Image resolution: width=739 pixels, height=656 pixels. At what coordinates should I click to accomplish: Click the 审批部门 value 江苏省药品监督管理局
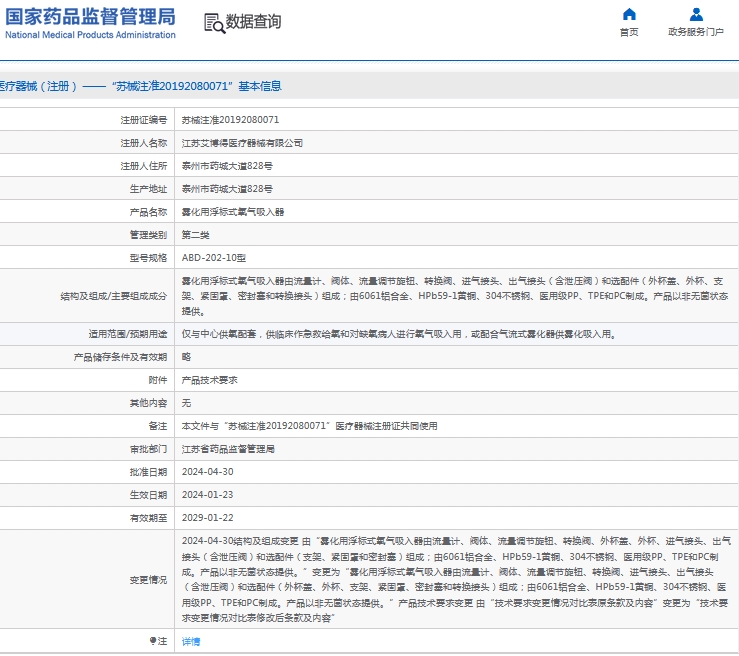228,449
